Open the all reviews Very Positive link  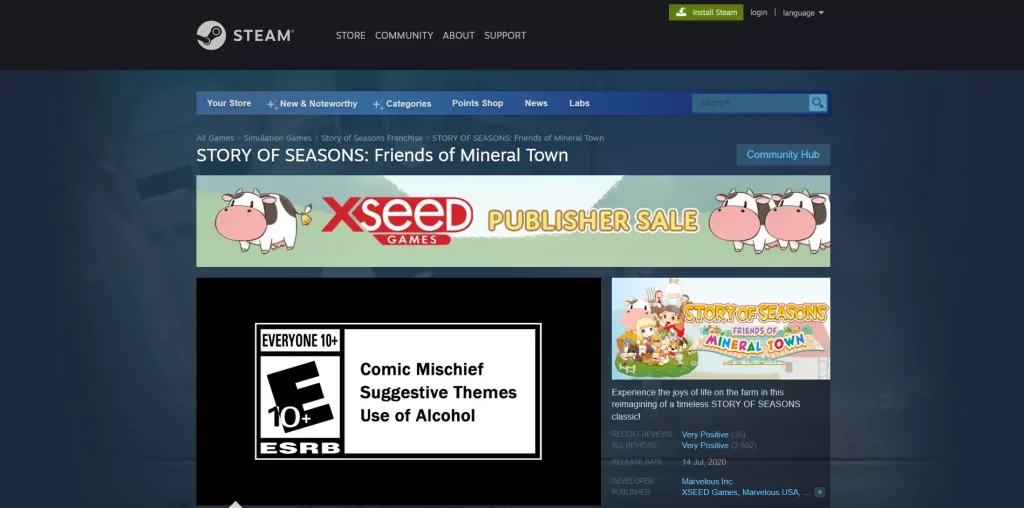click(705, 445)
